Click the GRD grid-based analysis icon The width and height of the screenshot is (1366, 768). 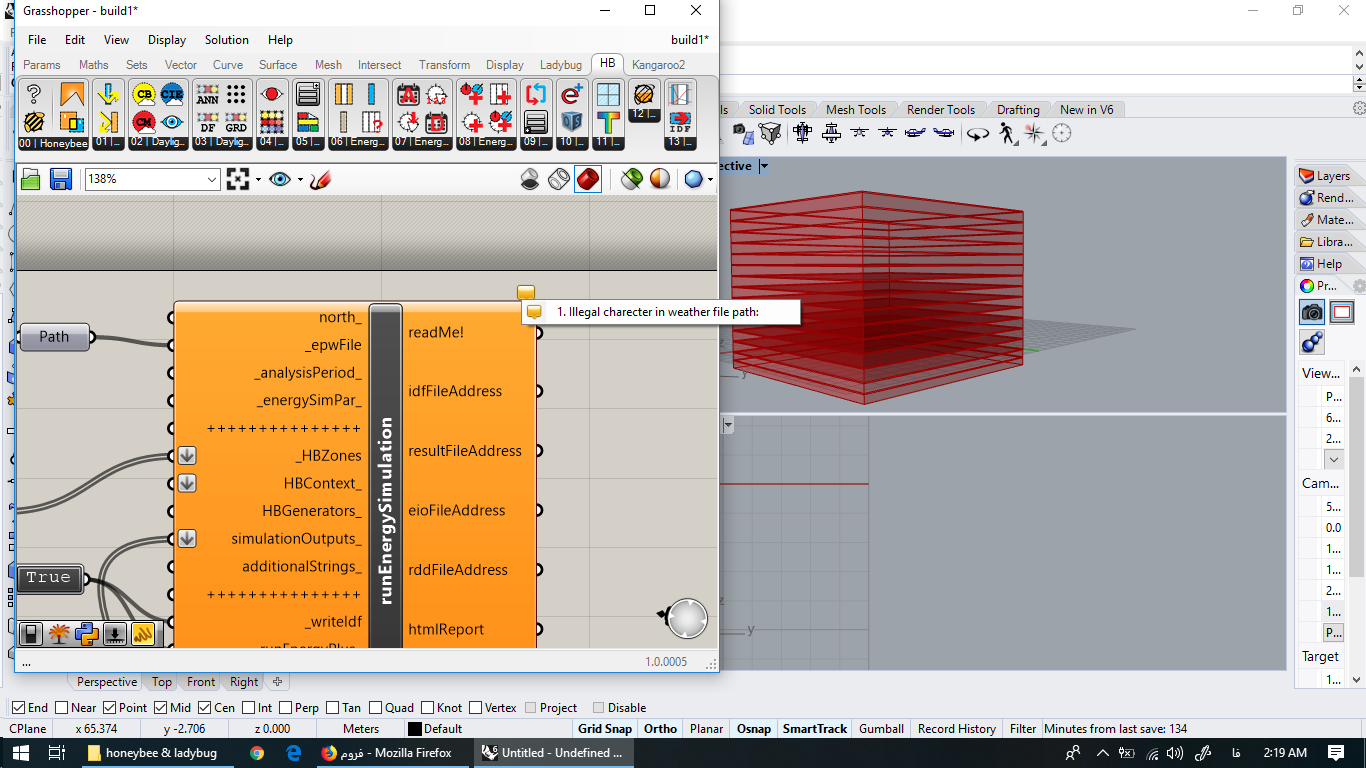pos(236,122)
